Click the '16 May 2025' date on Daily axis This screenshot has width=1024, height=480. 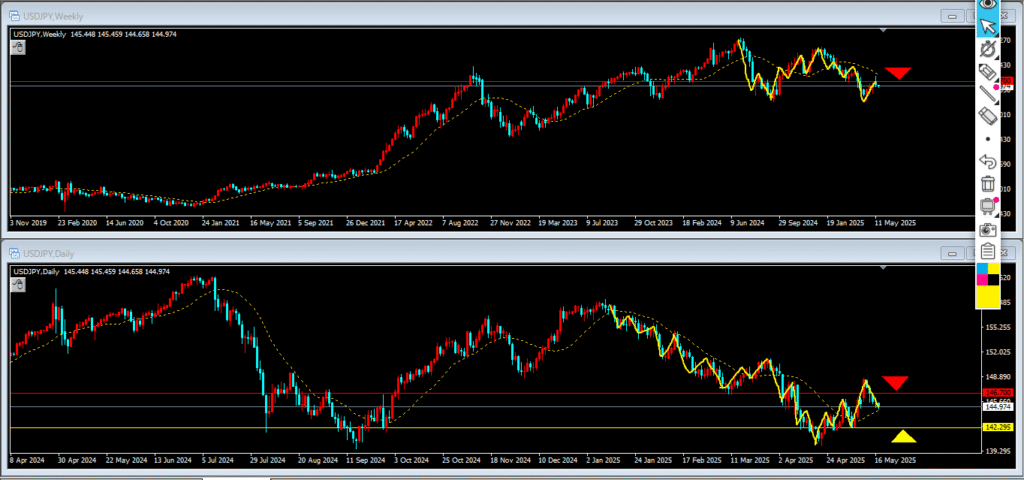pyautogui.click(x=897, y=460)
